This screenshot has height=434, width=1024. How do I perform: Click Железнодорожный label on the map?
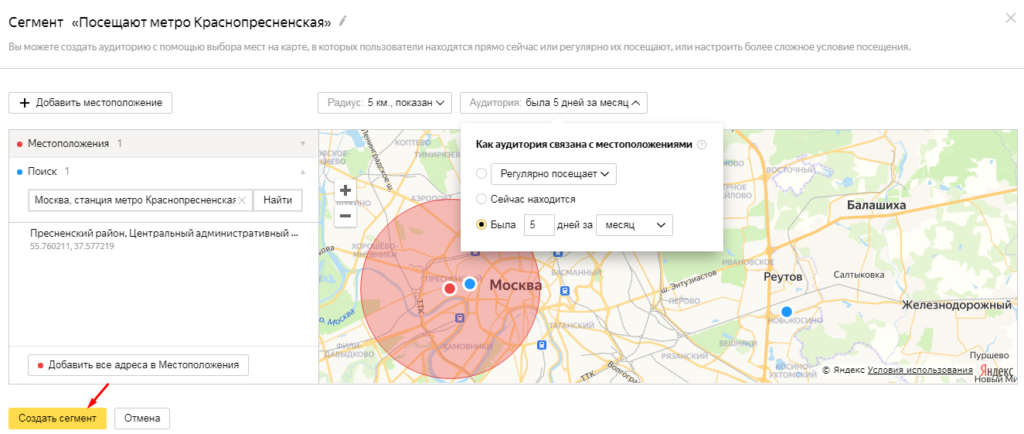click(957, 305)
